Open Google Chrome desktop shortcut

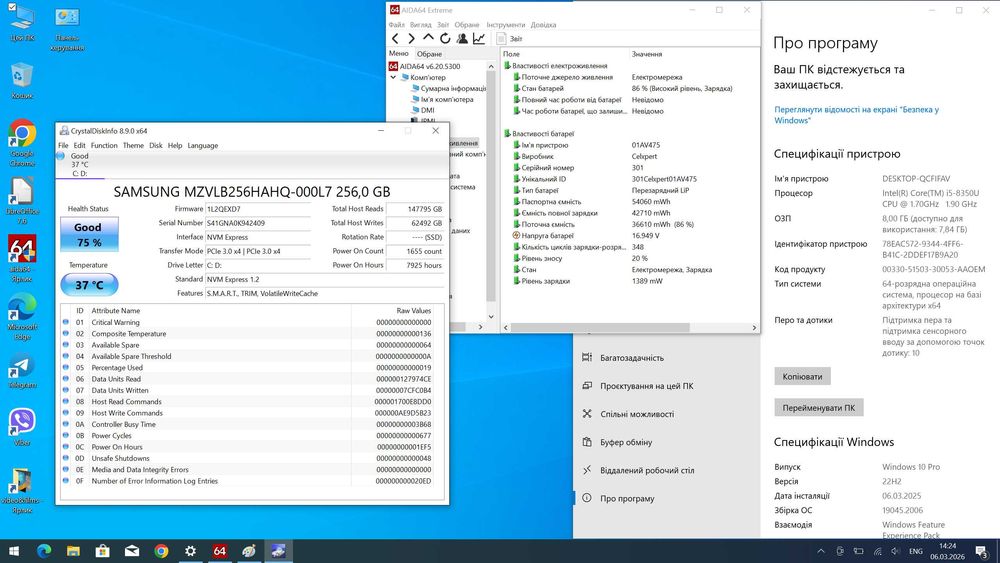(22, 143)
